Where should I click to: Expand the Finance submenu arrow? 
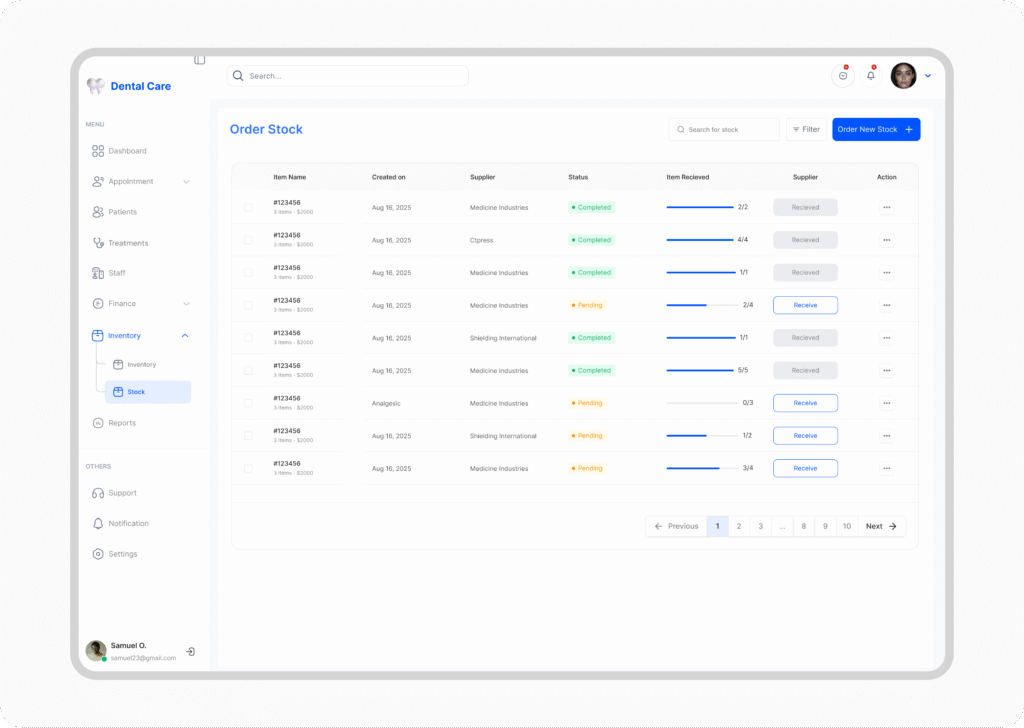[186, 304]
